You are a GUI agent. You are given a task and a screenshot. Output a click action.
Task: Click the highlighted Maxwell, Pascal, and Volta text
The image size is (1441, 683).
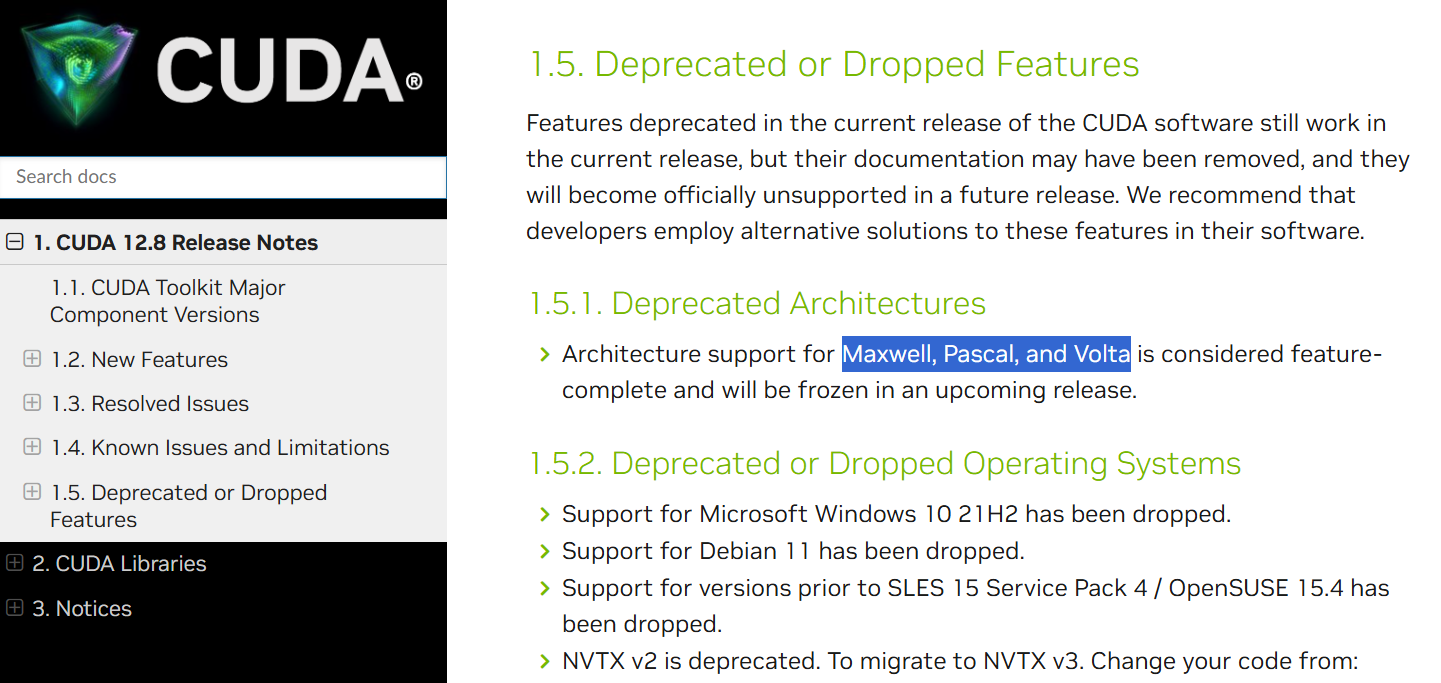coord(986,354)
